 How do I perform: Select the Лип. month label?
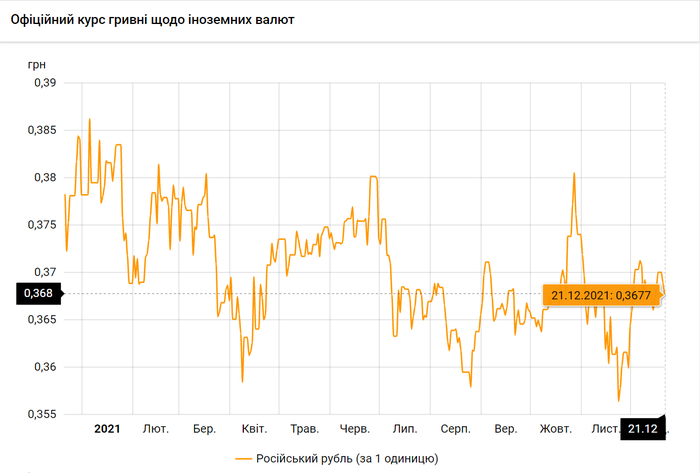pos(405,429)
